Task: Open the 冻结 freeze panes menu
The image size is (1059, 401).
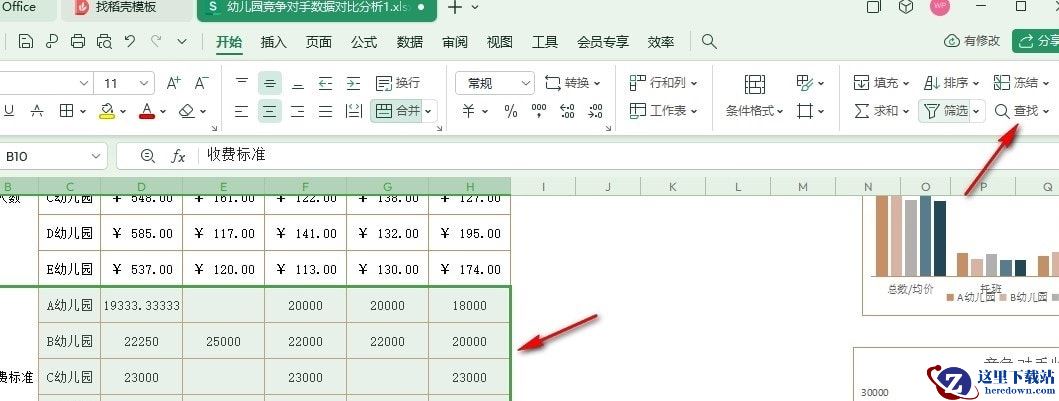Action: (x=1021, y=83)
